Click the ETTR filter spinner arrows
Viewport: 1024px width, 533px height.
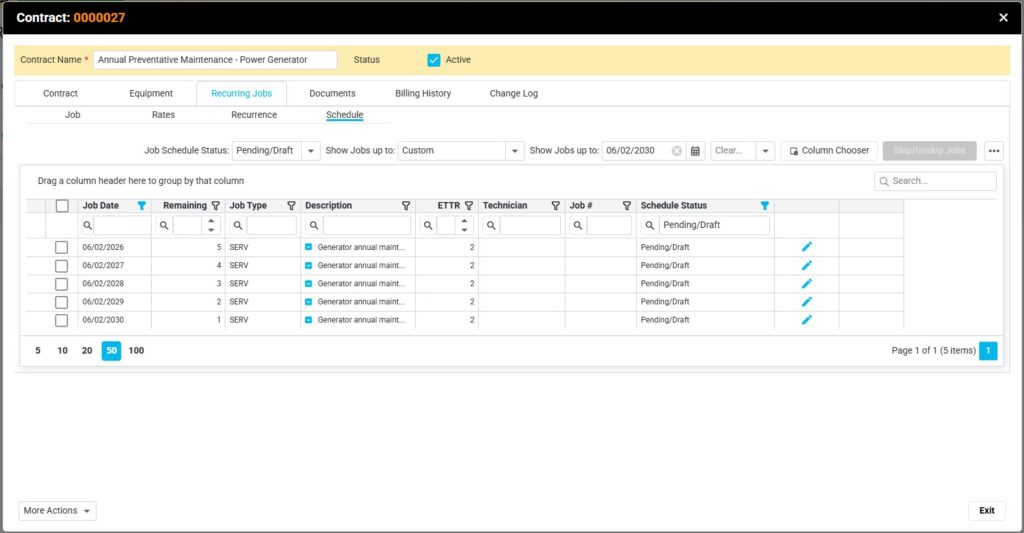click(x=464, y=225)
